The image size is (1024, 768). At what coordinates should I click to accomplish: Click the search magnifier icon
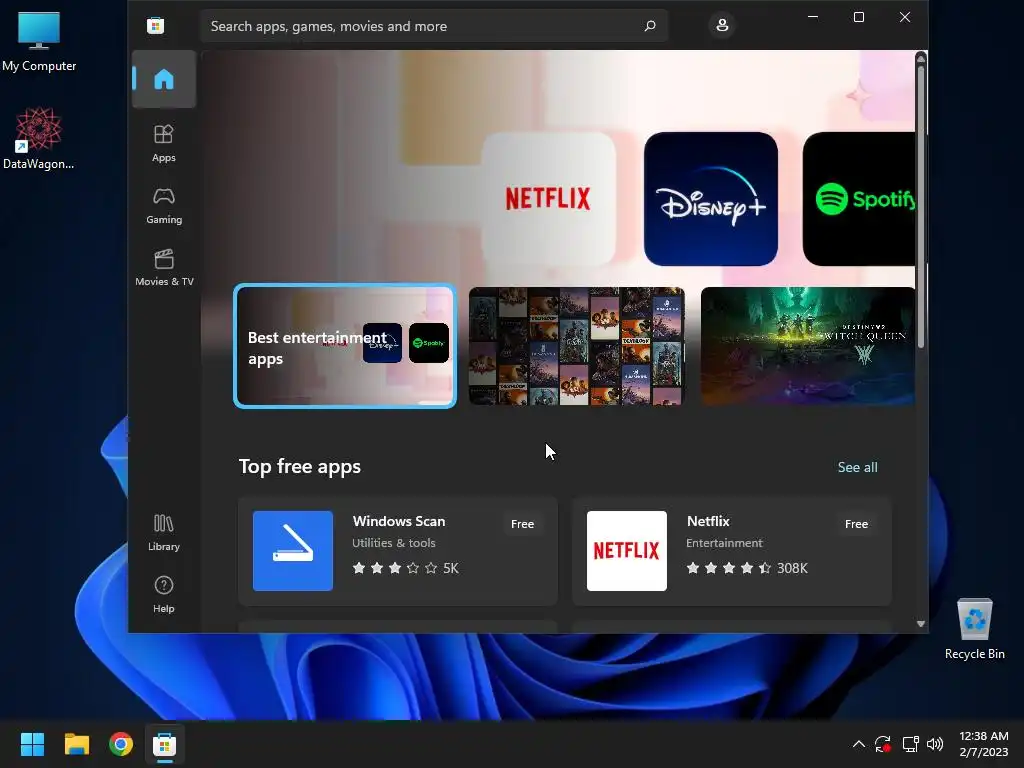650,26
